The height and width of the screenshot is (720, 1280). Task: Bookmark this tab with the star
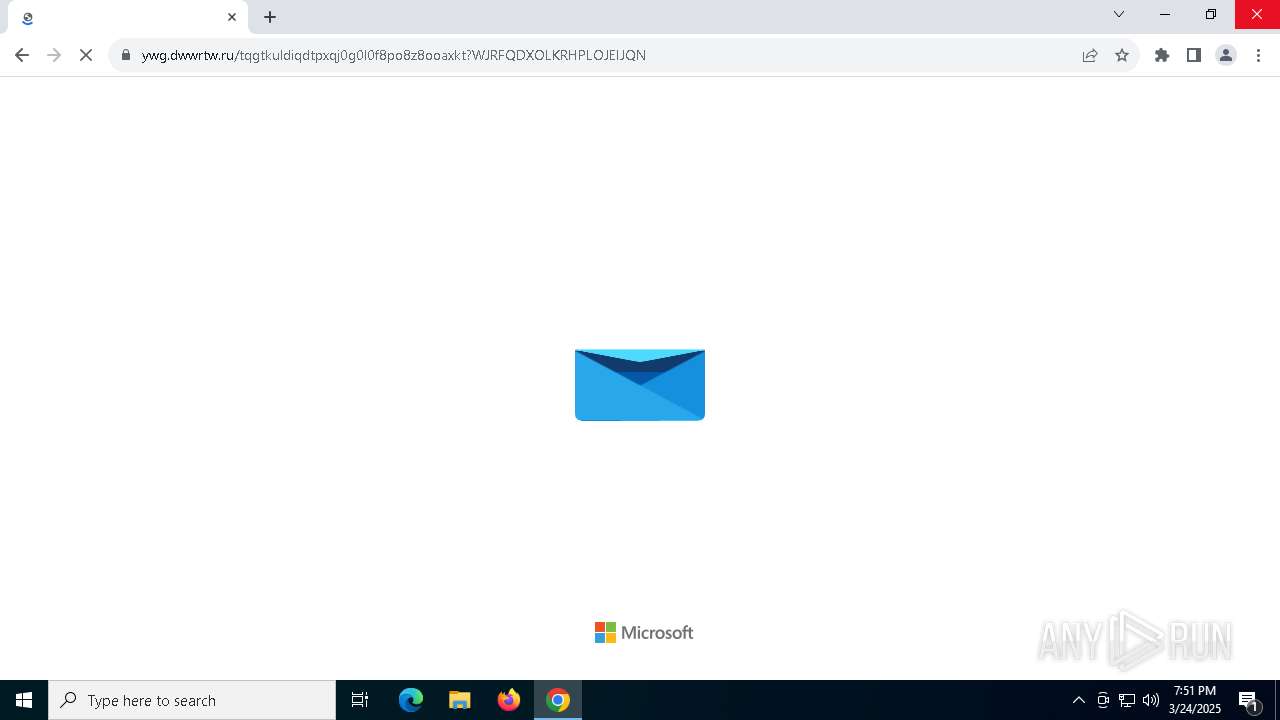[1122, 55]
